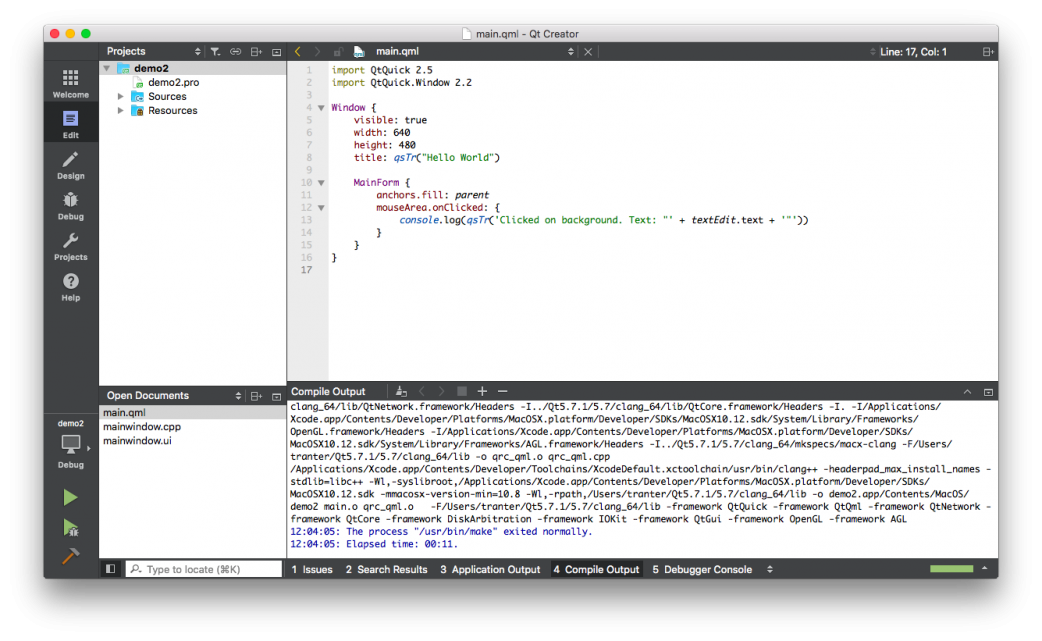
Task: Open the Application Output tab
Action: (x=489, y=569)
